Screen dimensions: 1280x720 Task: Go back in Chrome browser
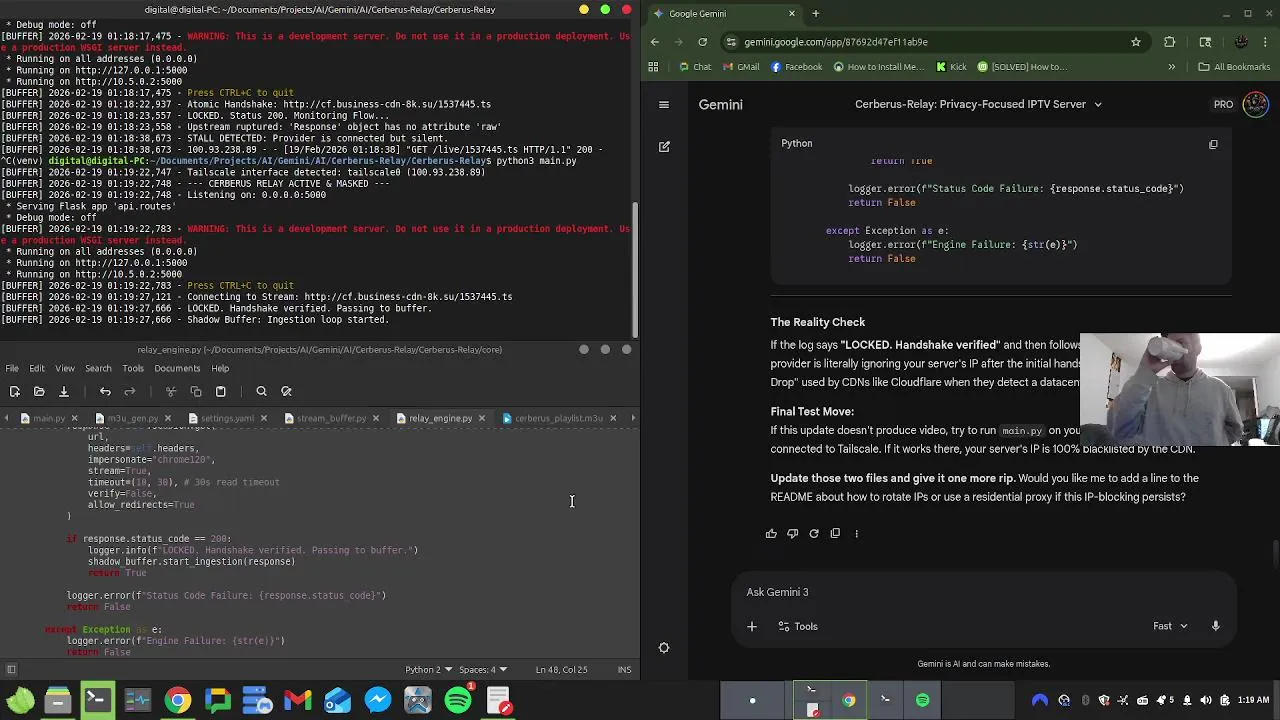tap(655, 42)
